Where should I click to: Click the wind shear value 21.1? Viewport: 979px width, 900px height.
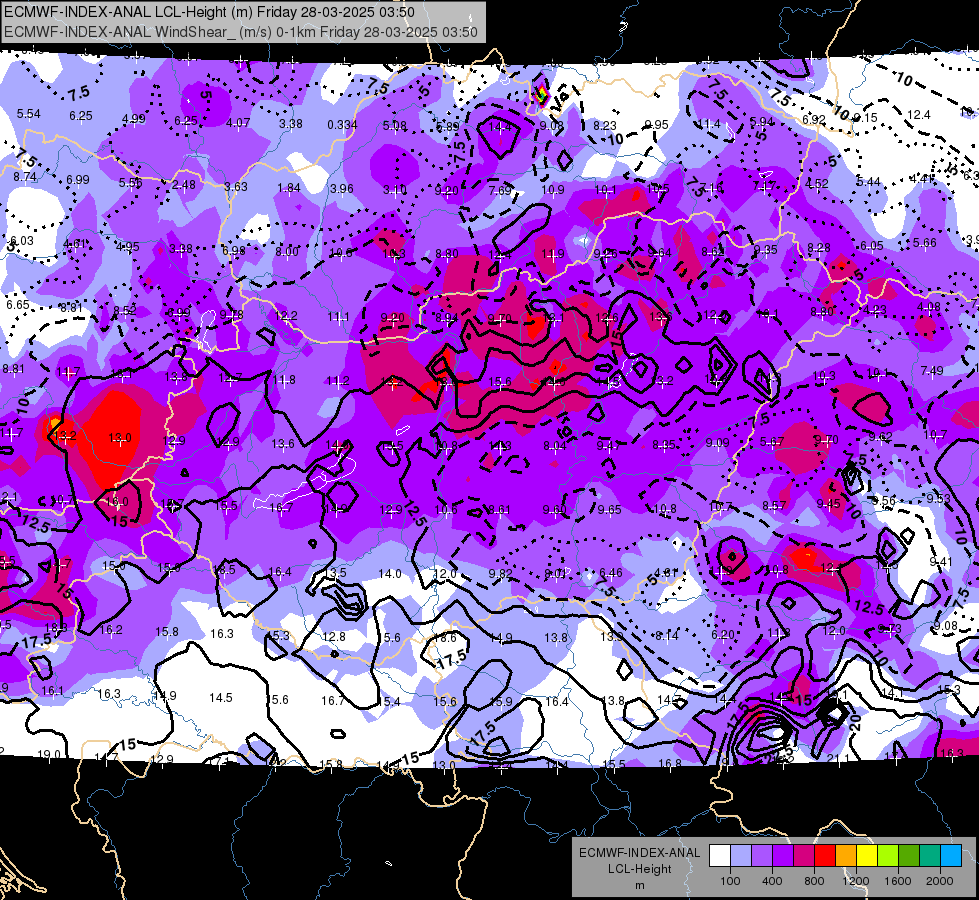pyautogui.click(x=838, y=759)
